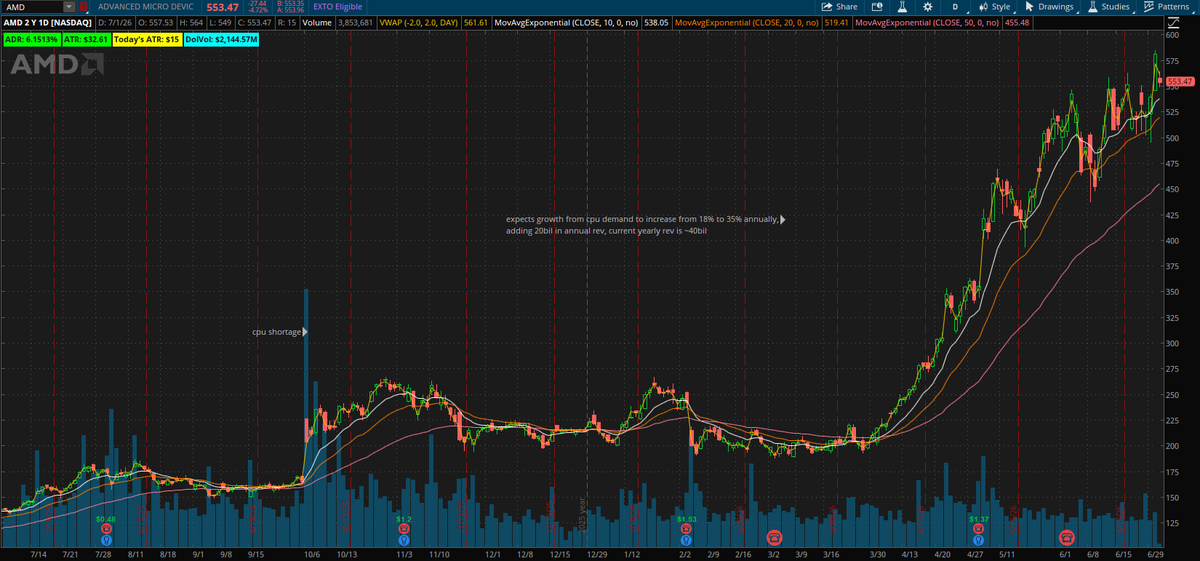Click the yellow Today's ATR: $15 label
The width and height of the screenshot is (1200, 561).
(146, 39)
